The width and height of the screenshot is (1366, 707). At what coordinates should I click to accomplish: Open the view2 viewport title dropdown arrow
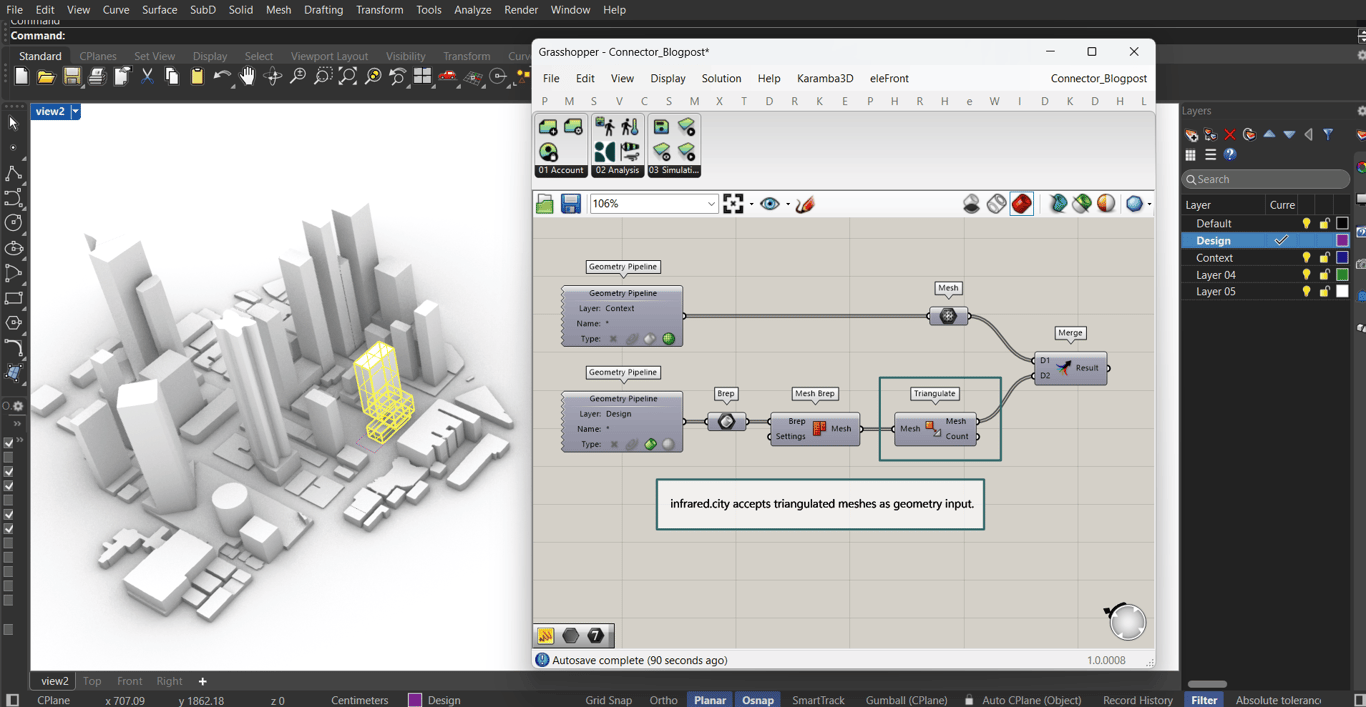pyautogui.click(x=75, y=112)
